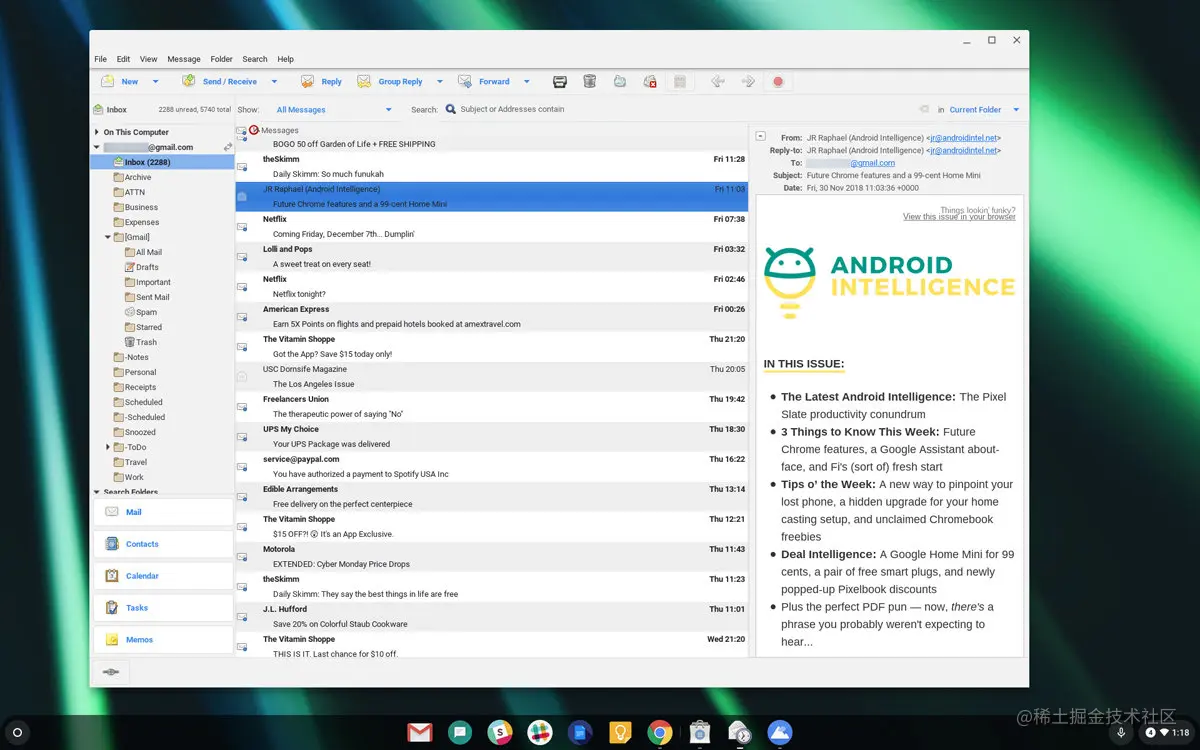Reply to the selected message
The height and width of the screenshot is (750, 1200).
(x=321, y=82)
